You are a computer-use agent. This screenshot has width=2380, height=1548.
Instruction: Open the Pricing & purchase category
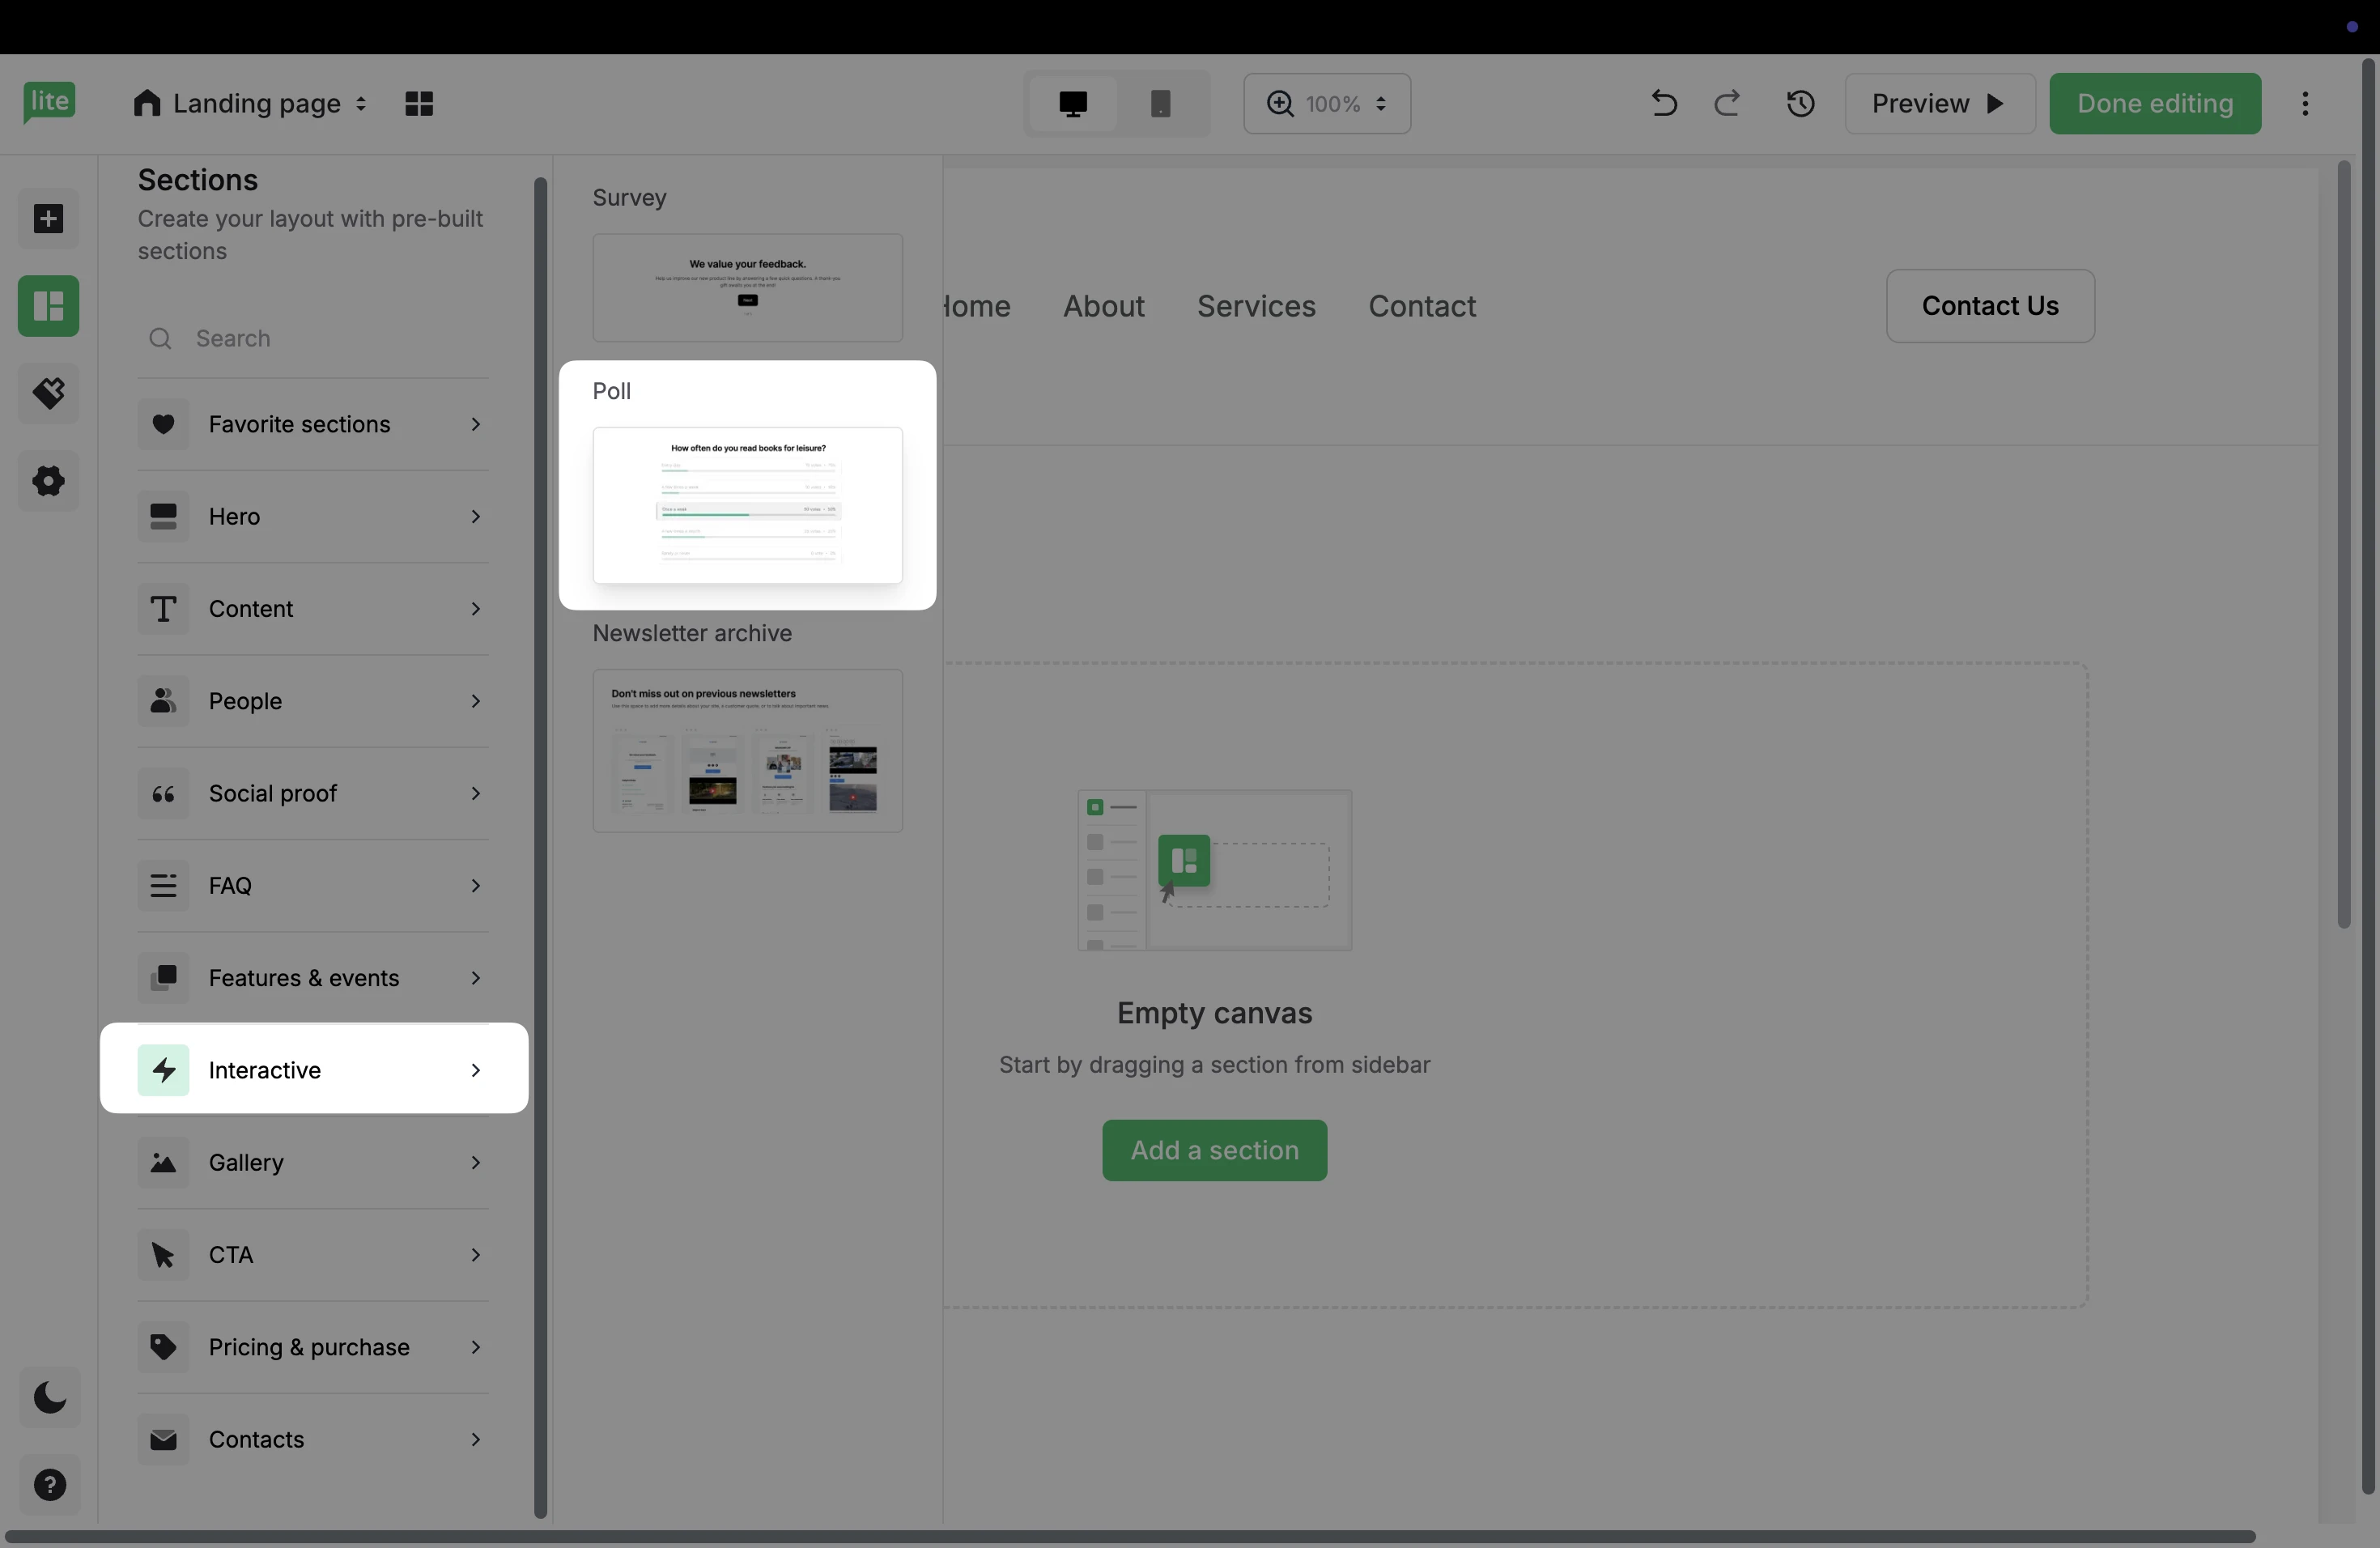[313, 1347]
